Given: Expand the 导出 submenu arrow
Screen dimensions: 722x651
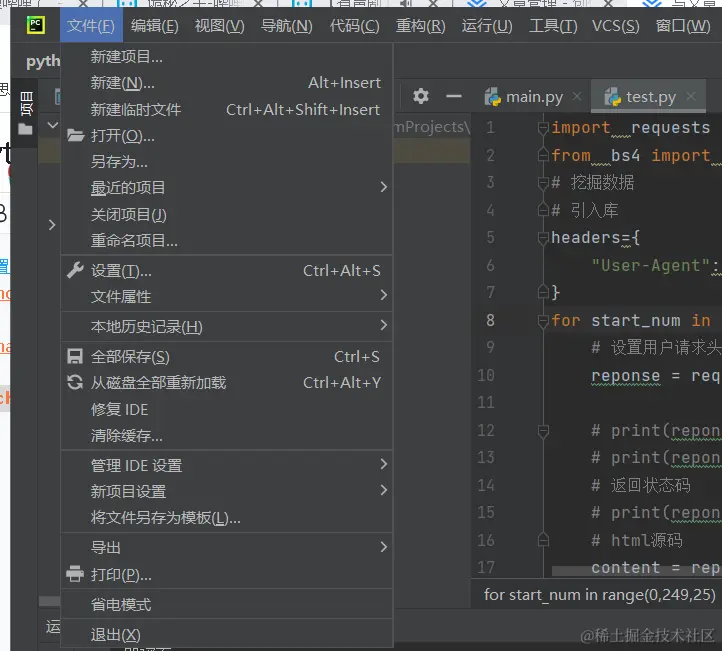Looking at the screenshot, I should [384, 547].
